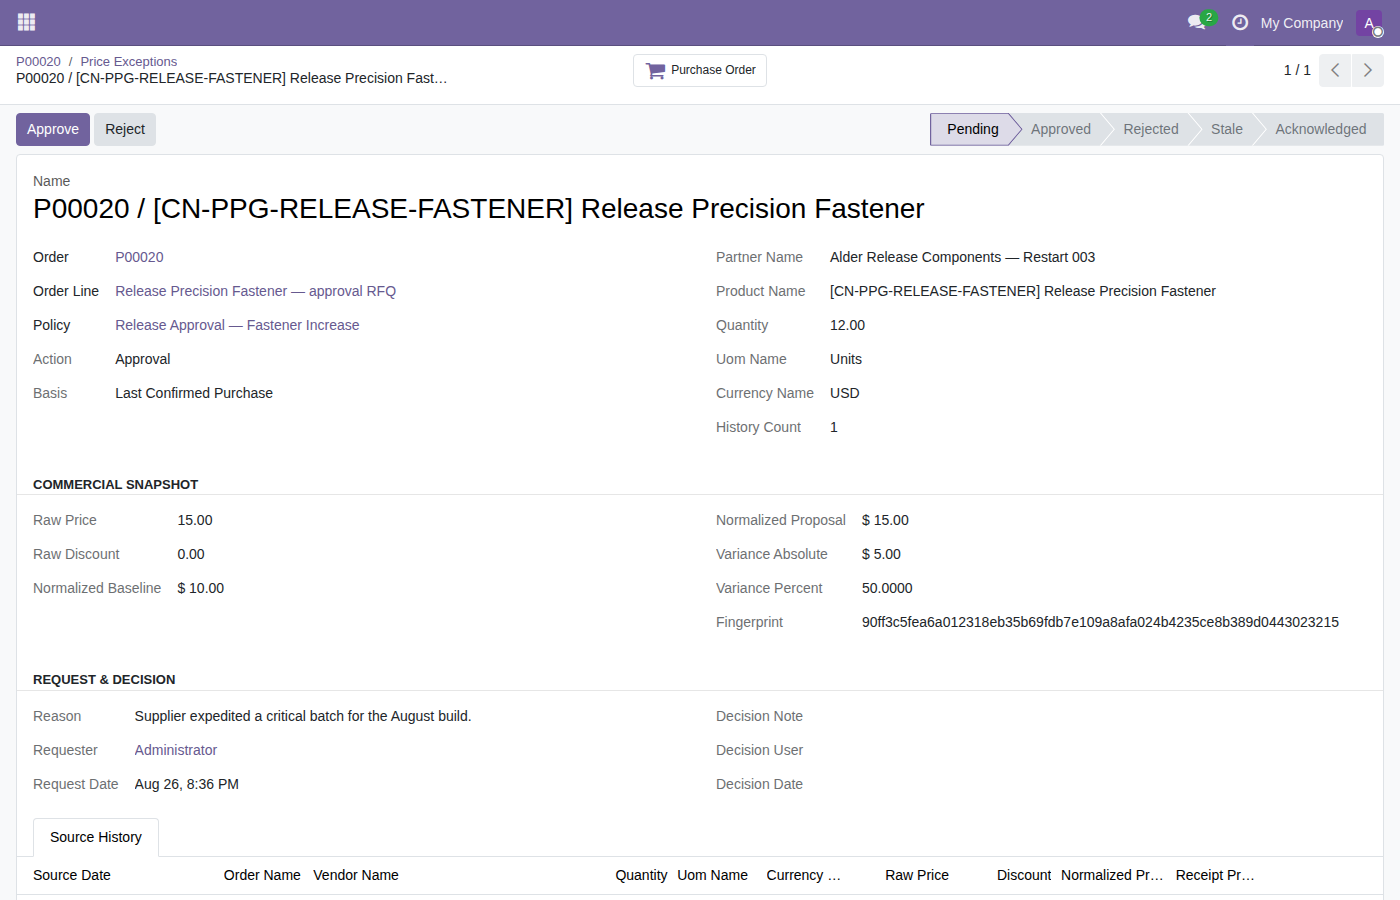Image resolution: width=1400 pixels, height=900 pixels.
Task: Select the Approved status stage
Action: coord(1061,129)
